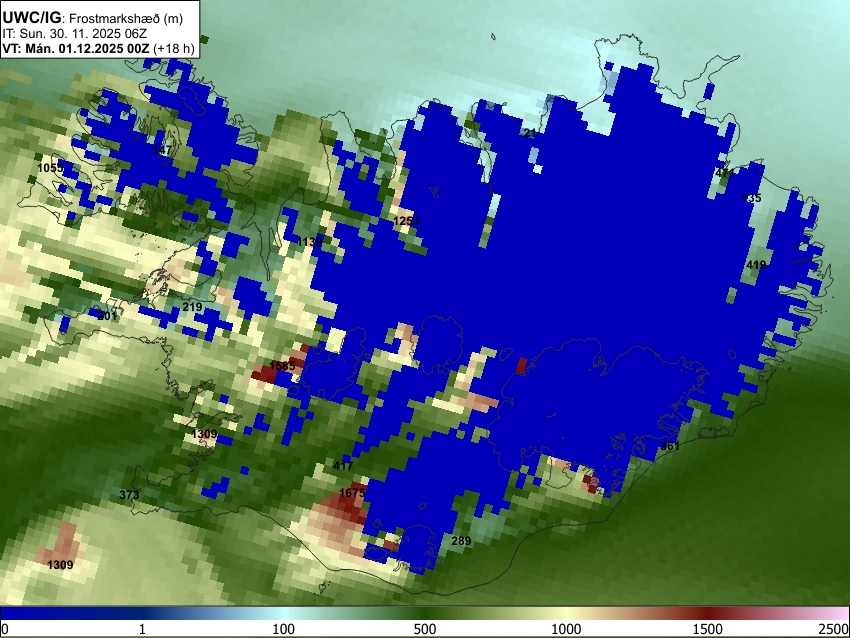Click the 289 value on the map
The width and height of the screenshot is (850, 638).
point(461,540)
